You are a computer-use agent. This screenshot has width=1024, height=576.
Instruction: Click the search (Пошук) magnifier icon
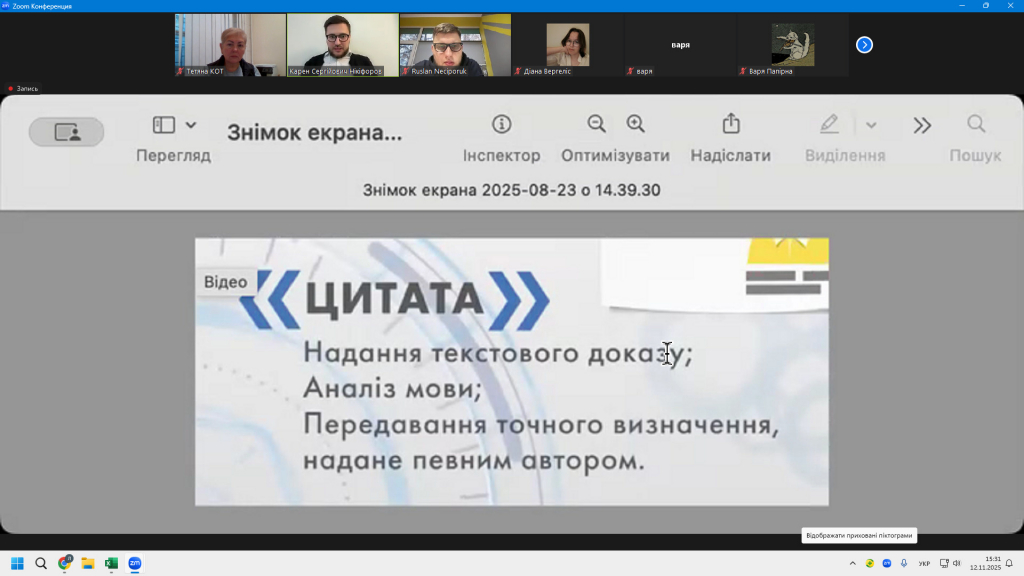976,124
